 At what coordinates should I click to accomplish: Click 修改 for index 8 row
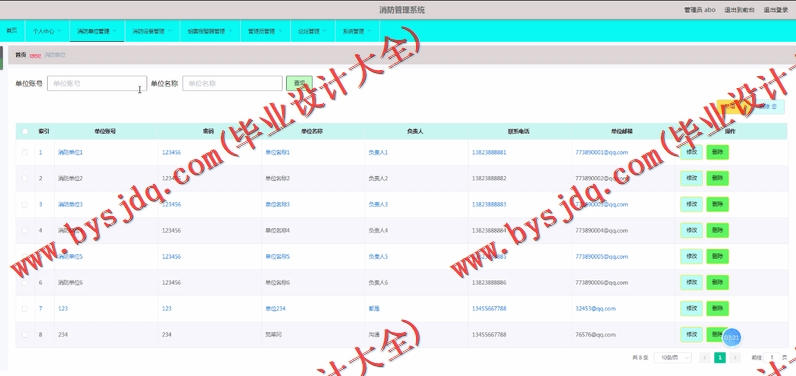[691, 334]
